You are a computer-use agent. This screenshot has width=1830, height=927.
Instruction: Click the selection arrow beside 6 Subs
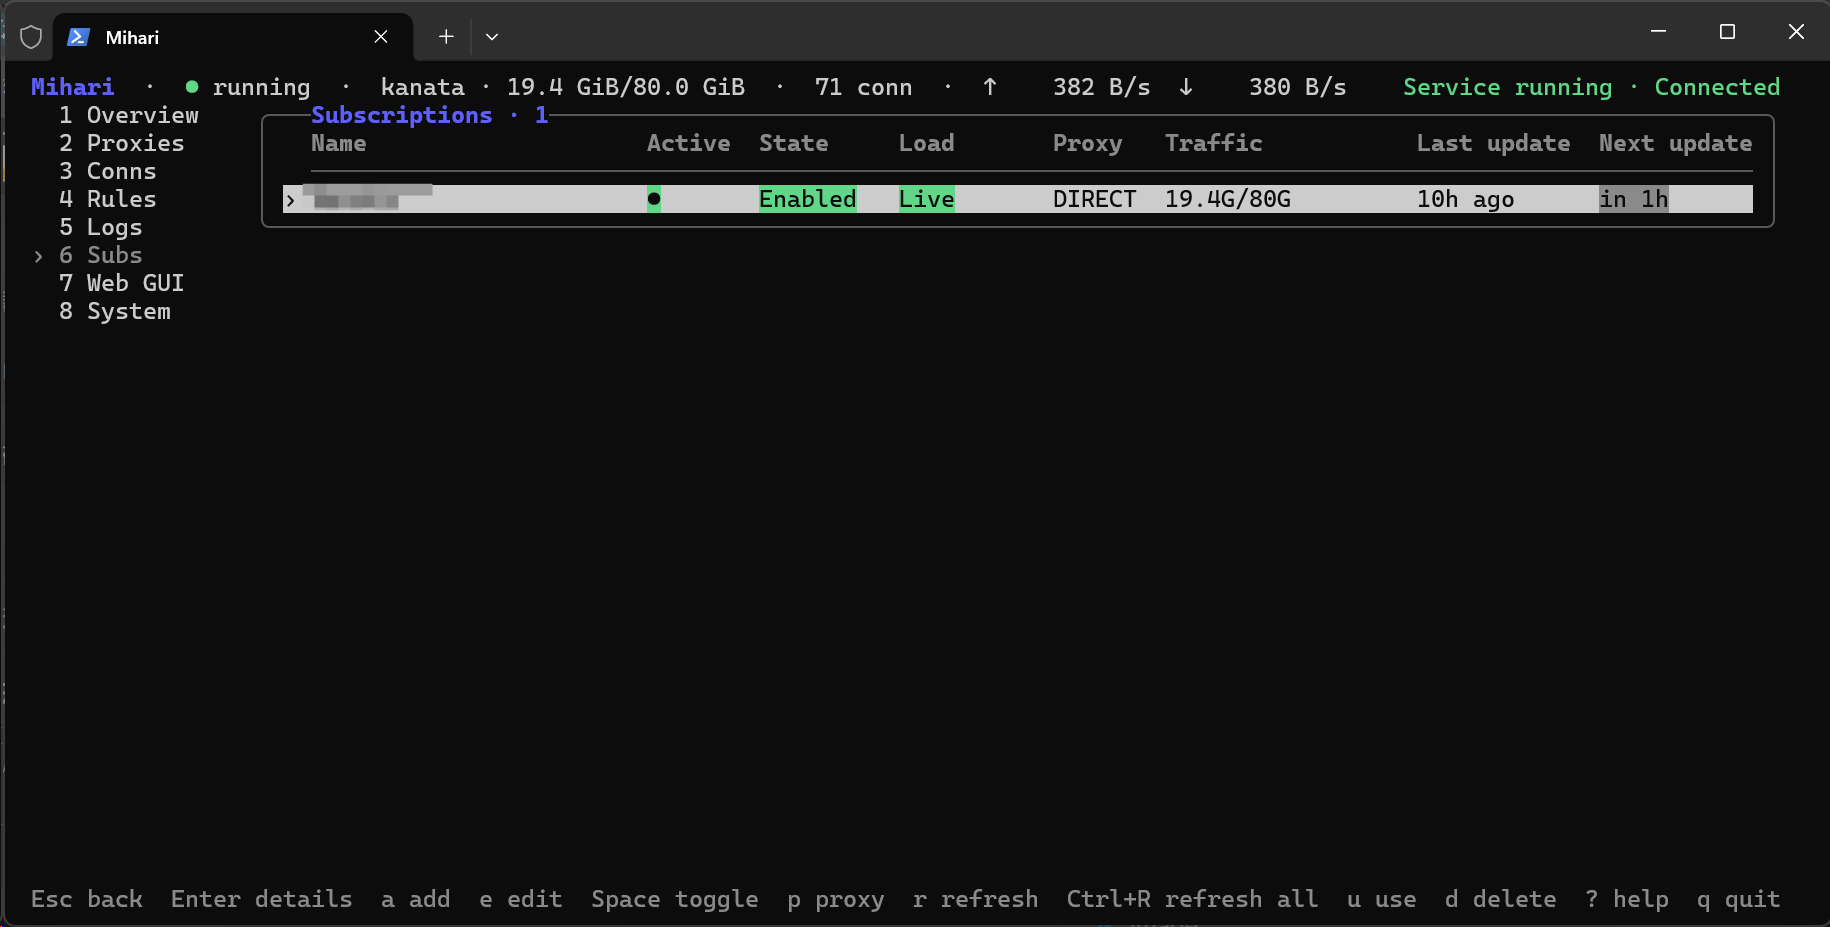tap(38, 256)
